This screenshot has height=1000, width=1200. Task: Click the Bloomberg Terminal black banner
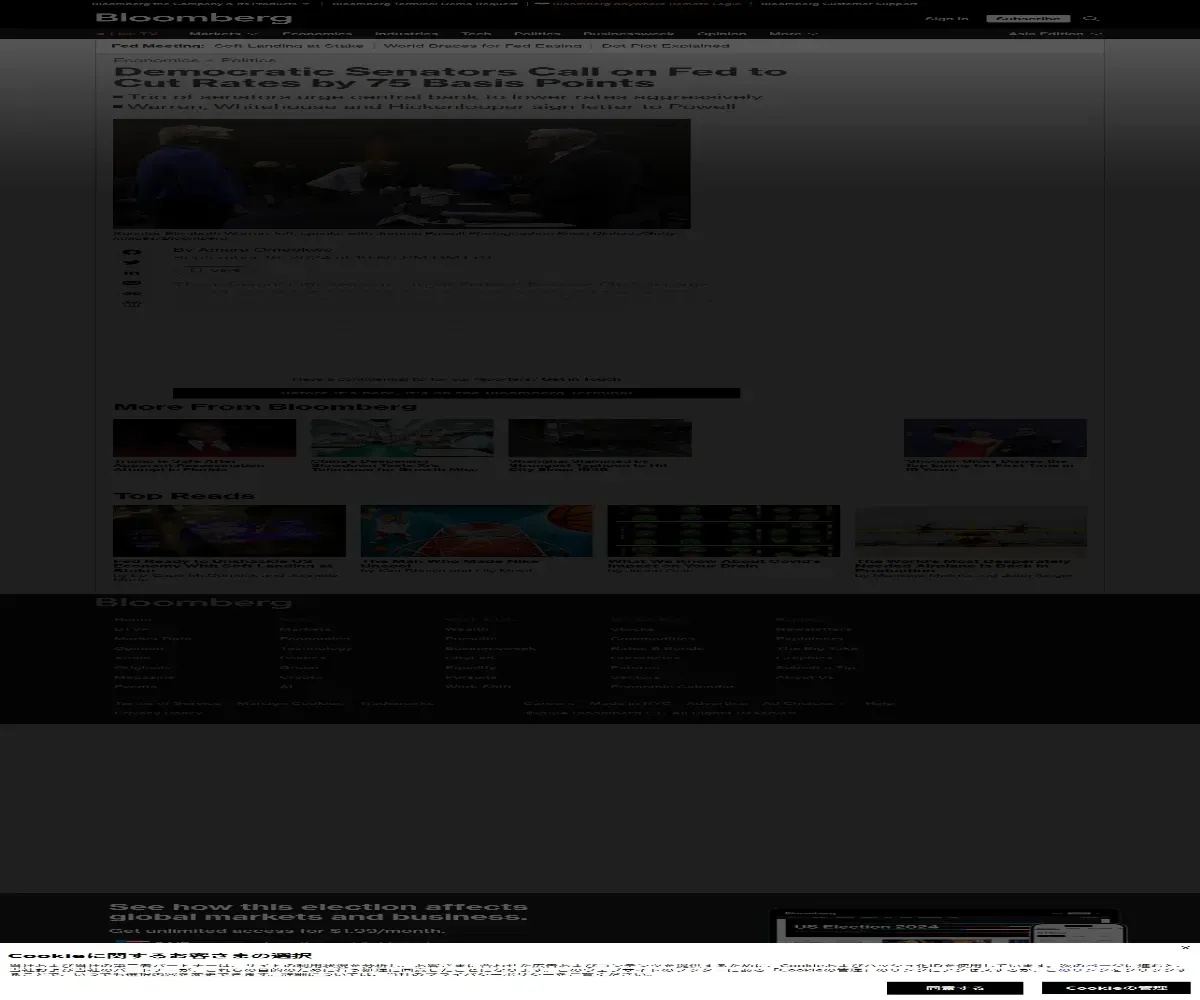click(456, 393)
